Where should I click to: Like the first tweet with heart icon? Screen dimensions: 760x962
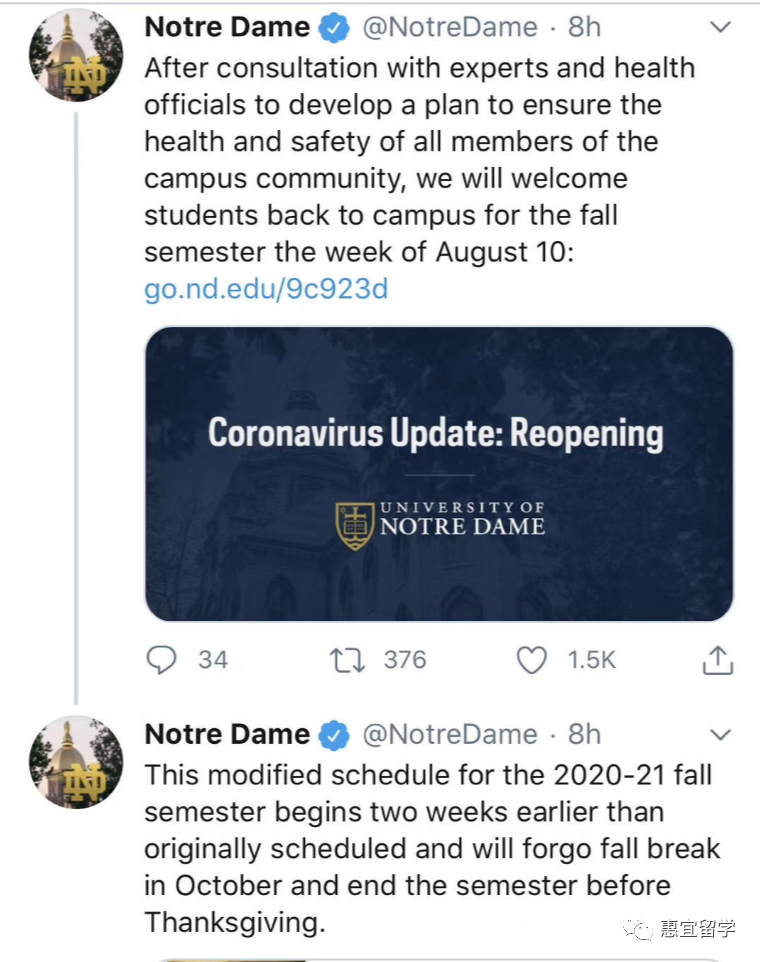531,659
